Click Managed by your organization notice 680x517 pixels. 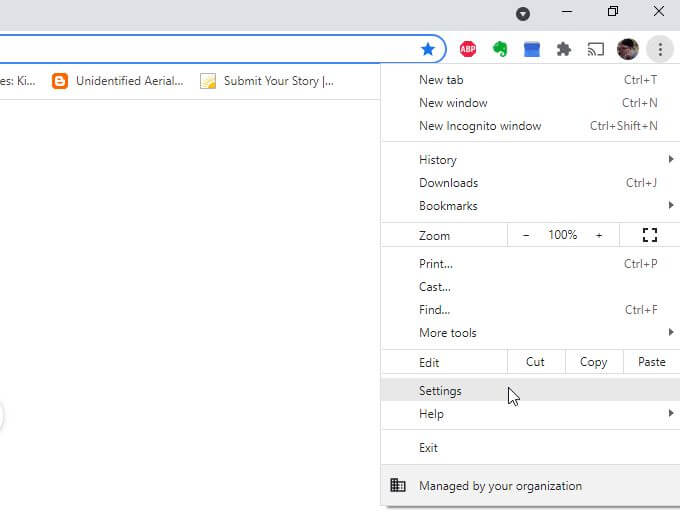(500, 486)
